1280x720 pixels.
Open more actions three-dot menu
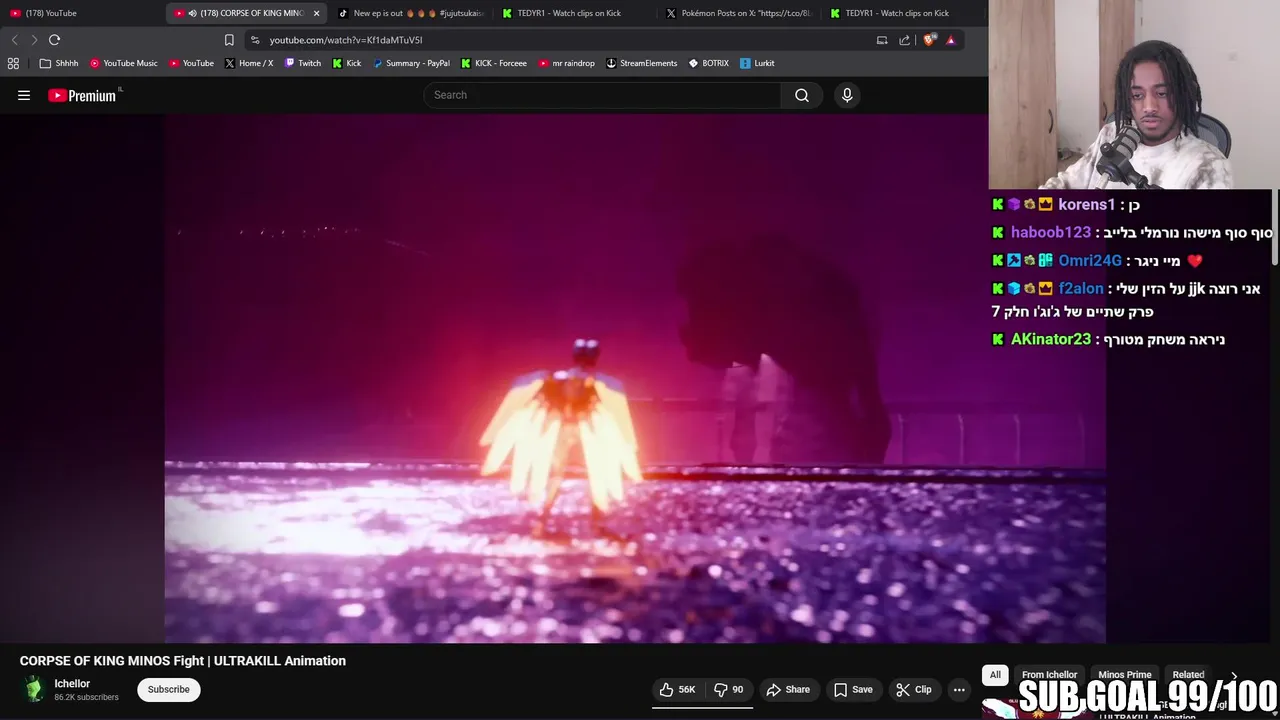click(x=959, y=689)
